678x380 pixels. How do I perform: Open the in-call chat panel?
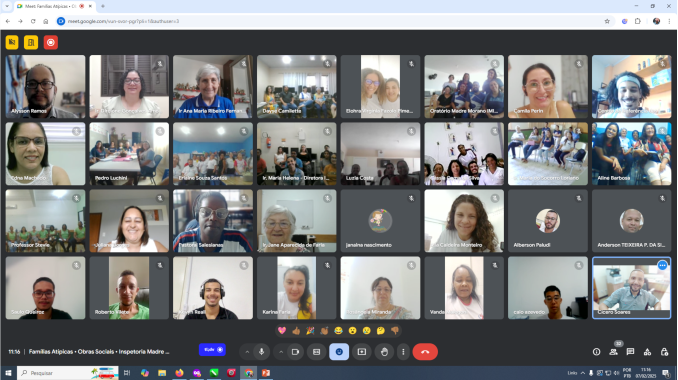[x=630, y=352]
